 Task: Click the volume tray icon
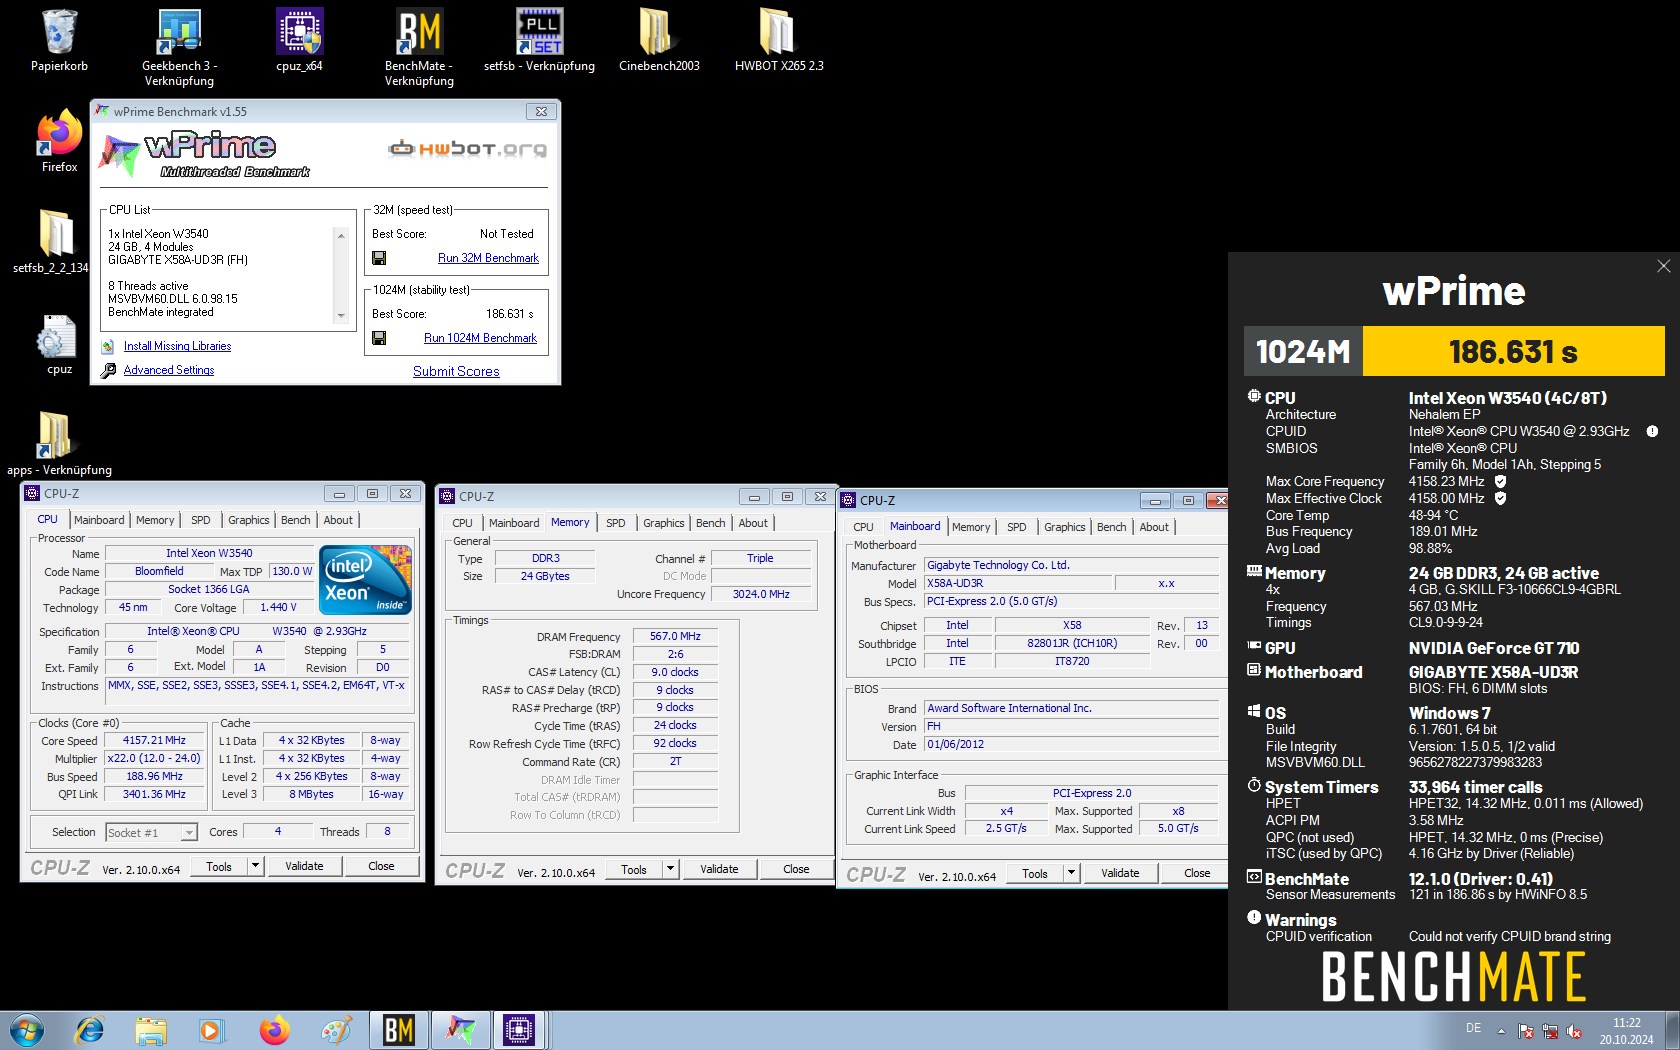pyautogui.click(x=1574, y=1031)
